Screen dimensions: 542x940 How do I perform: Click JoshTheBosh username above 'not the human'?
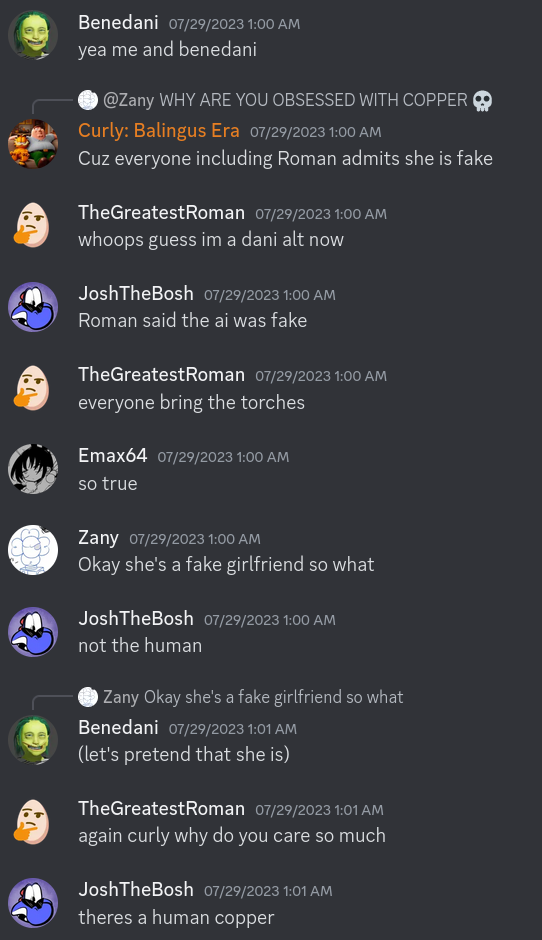(136, 618)
